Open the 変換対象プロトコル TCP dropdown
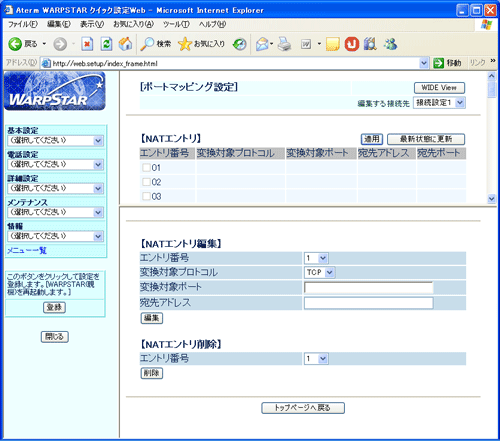 319,272
